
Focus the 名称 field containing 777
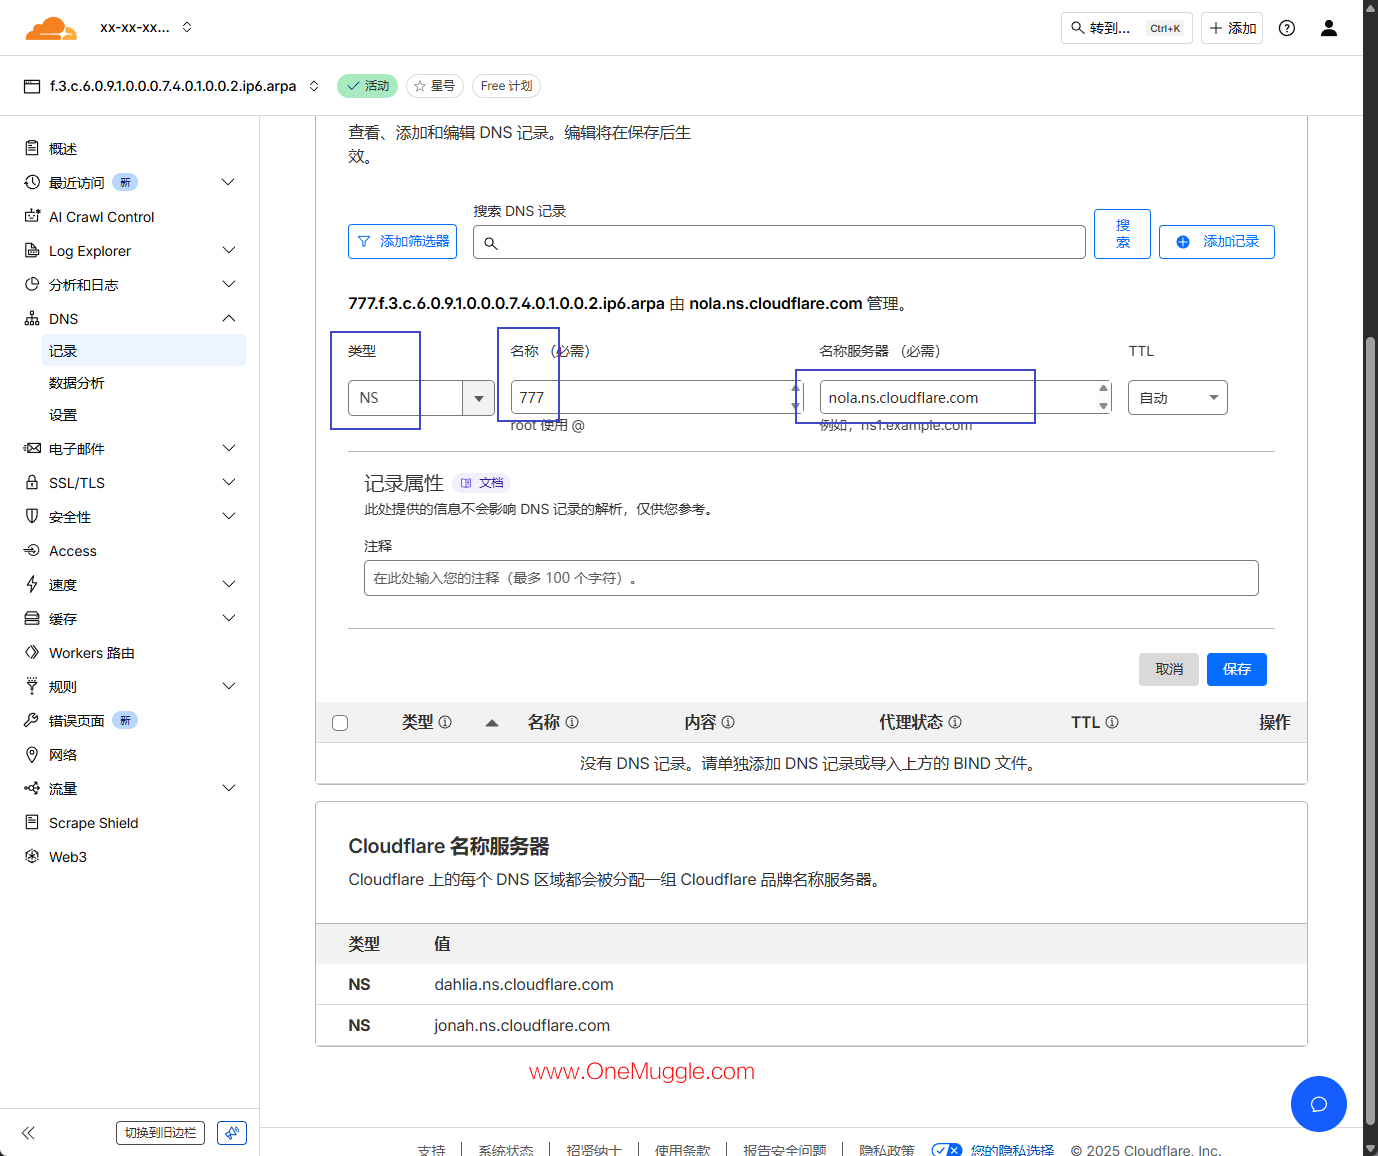pos(657,398)
